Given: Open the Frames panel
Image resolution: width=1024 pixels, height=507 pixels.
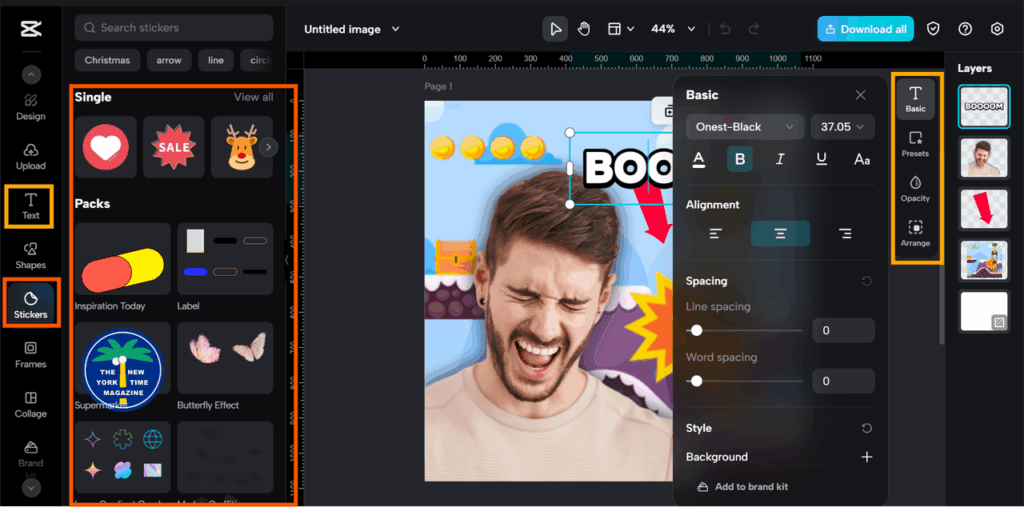Looking at the screenshot, I should (30, 353).
